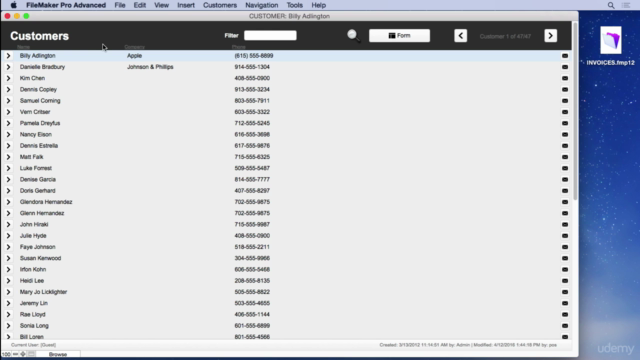This screenshot has height=360, width=640.
Task: Open the Navigation menu
Action: pyautogui.click(x=261, y=5)
